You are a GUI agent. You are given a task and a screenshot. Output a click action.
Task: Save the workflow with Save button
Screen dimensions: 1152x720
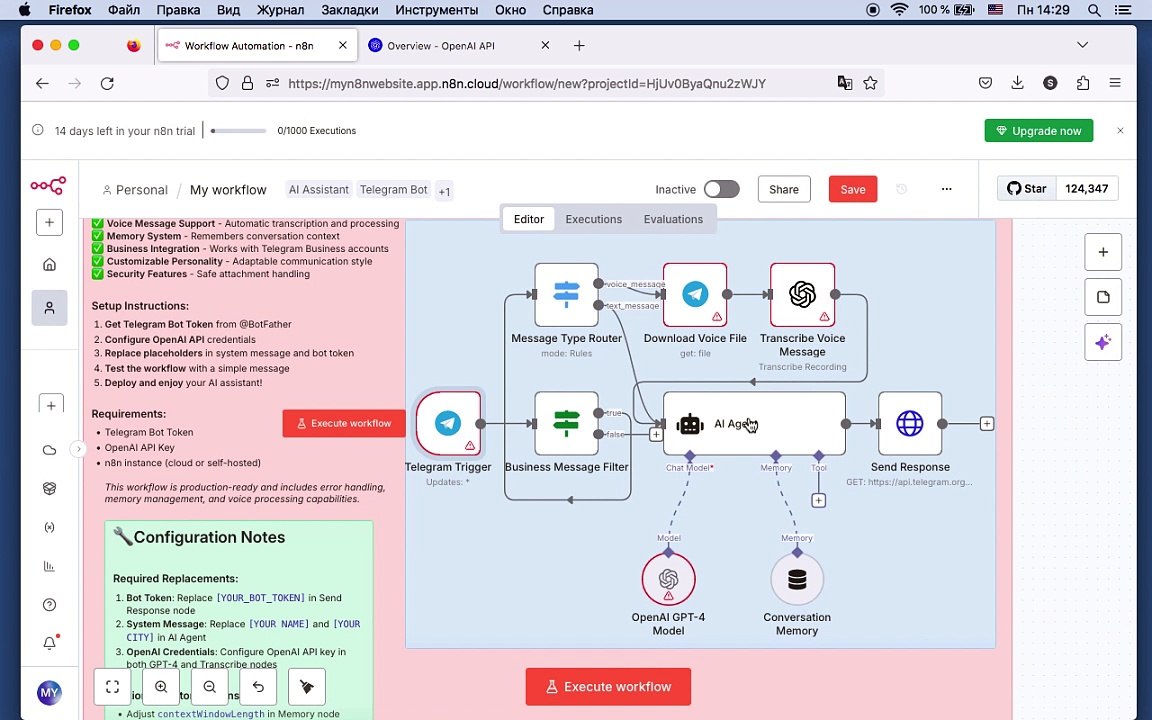pyautogui.click(x=853, y=189)
